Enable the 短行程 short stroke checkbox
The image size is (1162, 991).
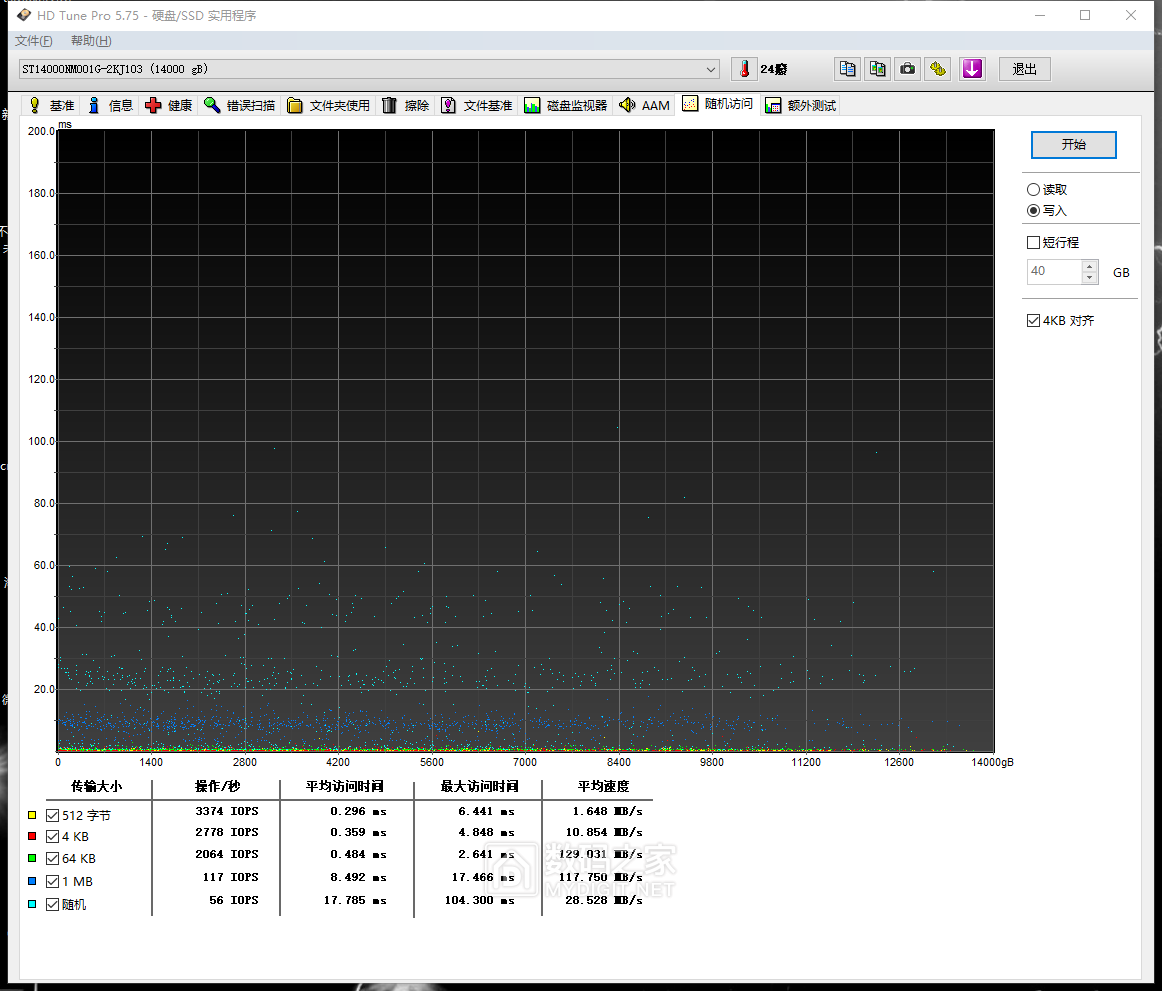tap(1034, 243)
